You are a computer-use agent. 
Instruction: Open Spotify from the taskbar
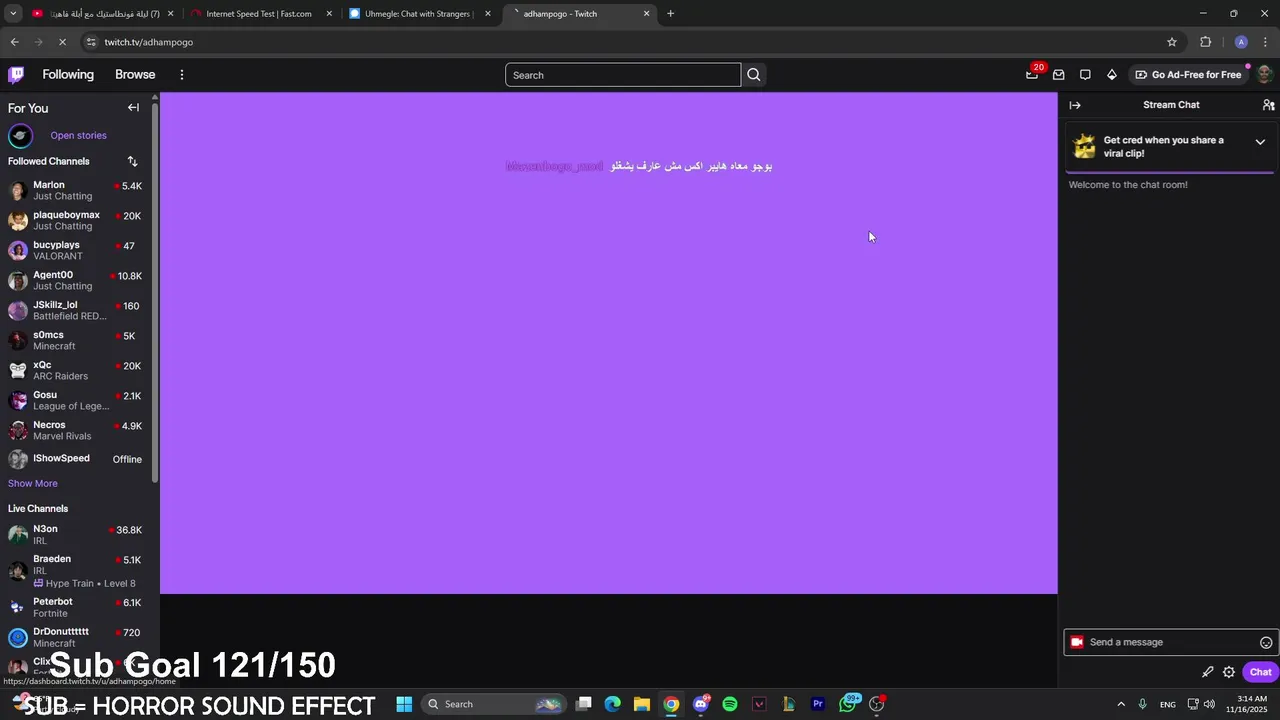730,704
